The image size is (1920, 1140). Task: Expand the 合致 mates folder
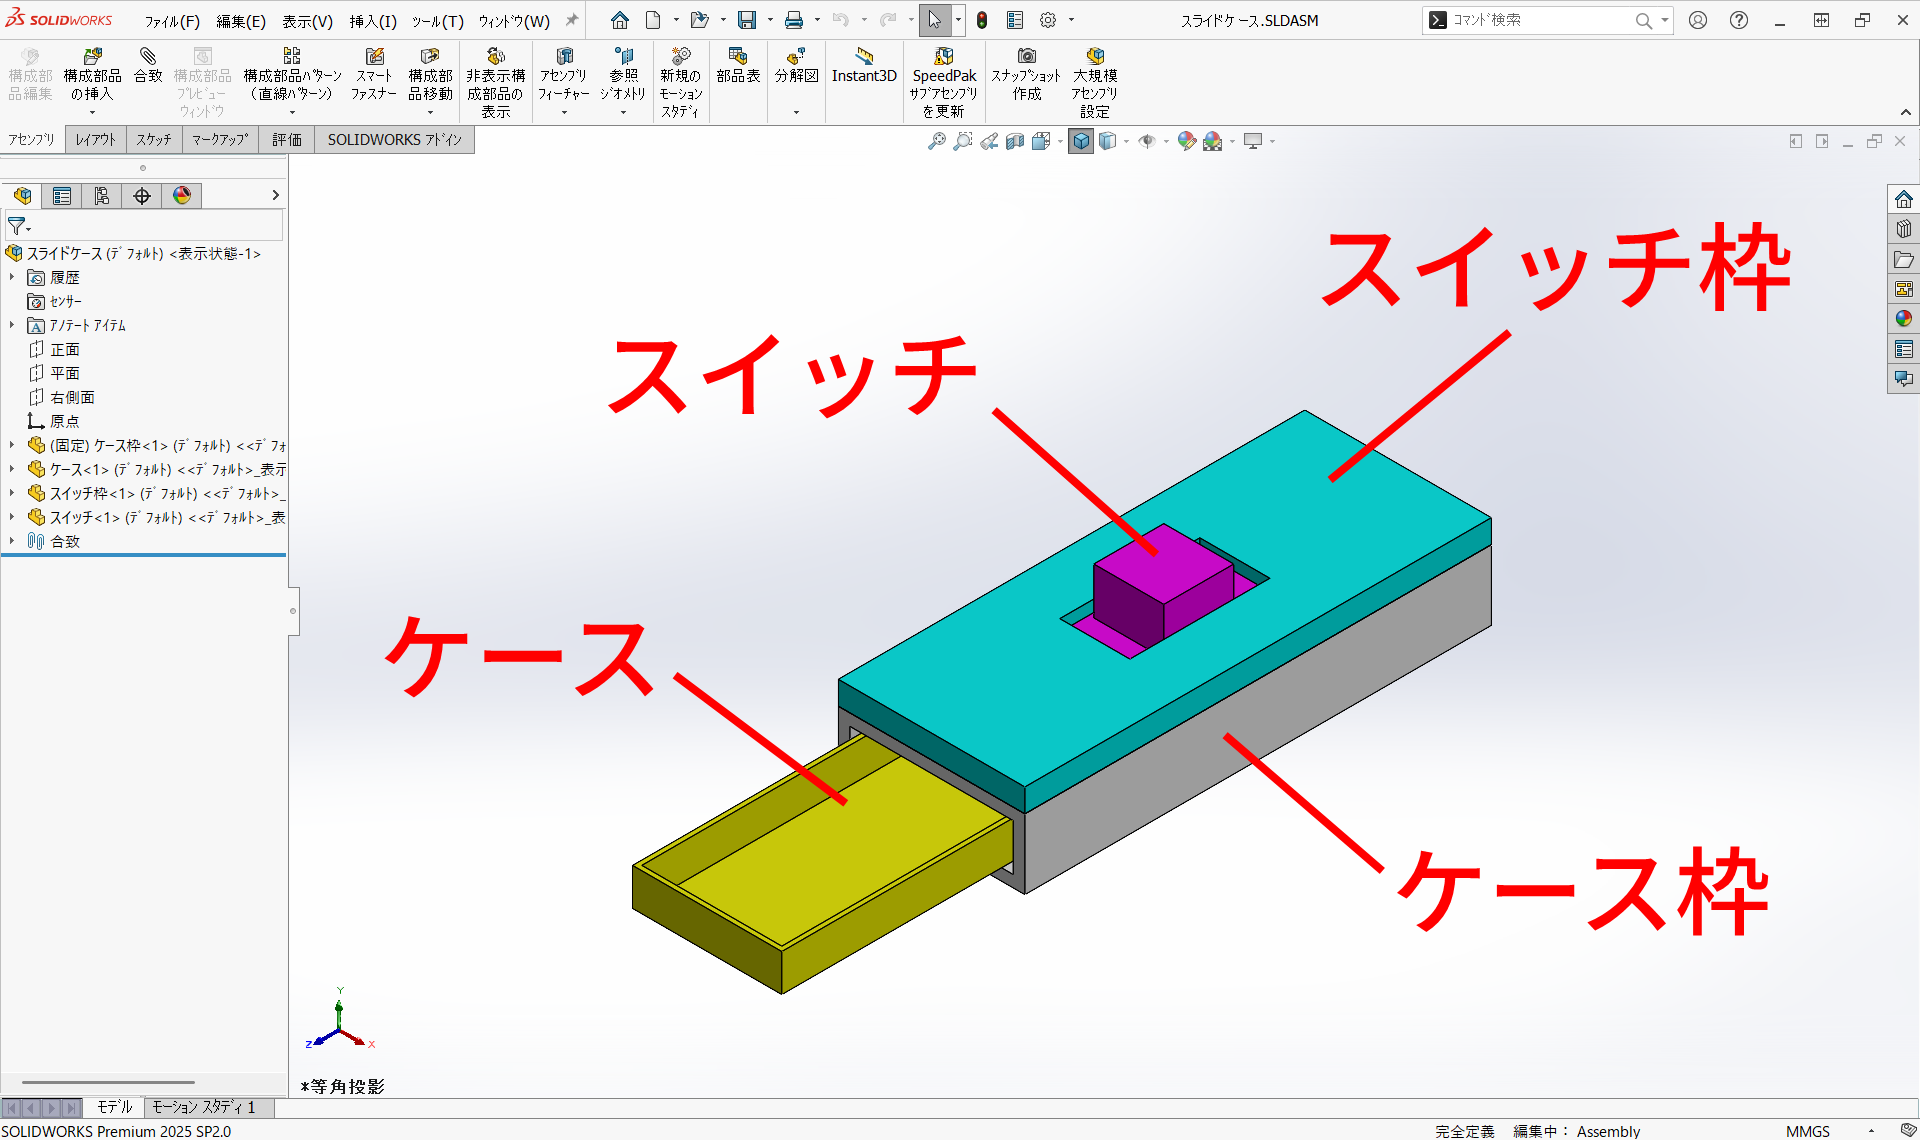(12, 541)
